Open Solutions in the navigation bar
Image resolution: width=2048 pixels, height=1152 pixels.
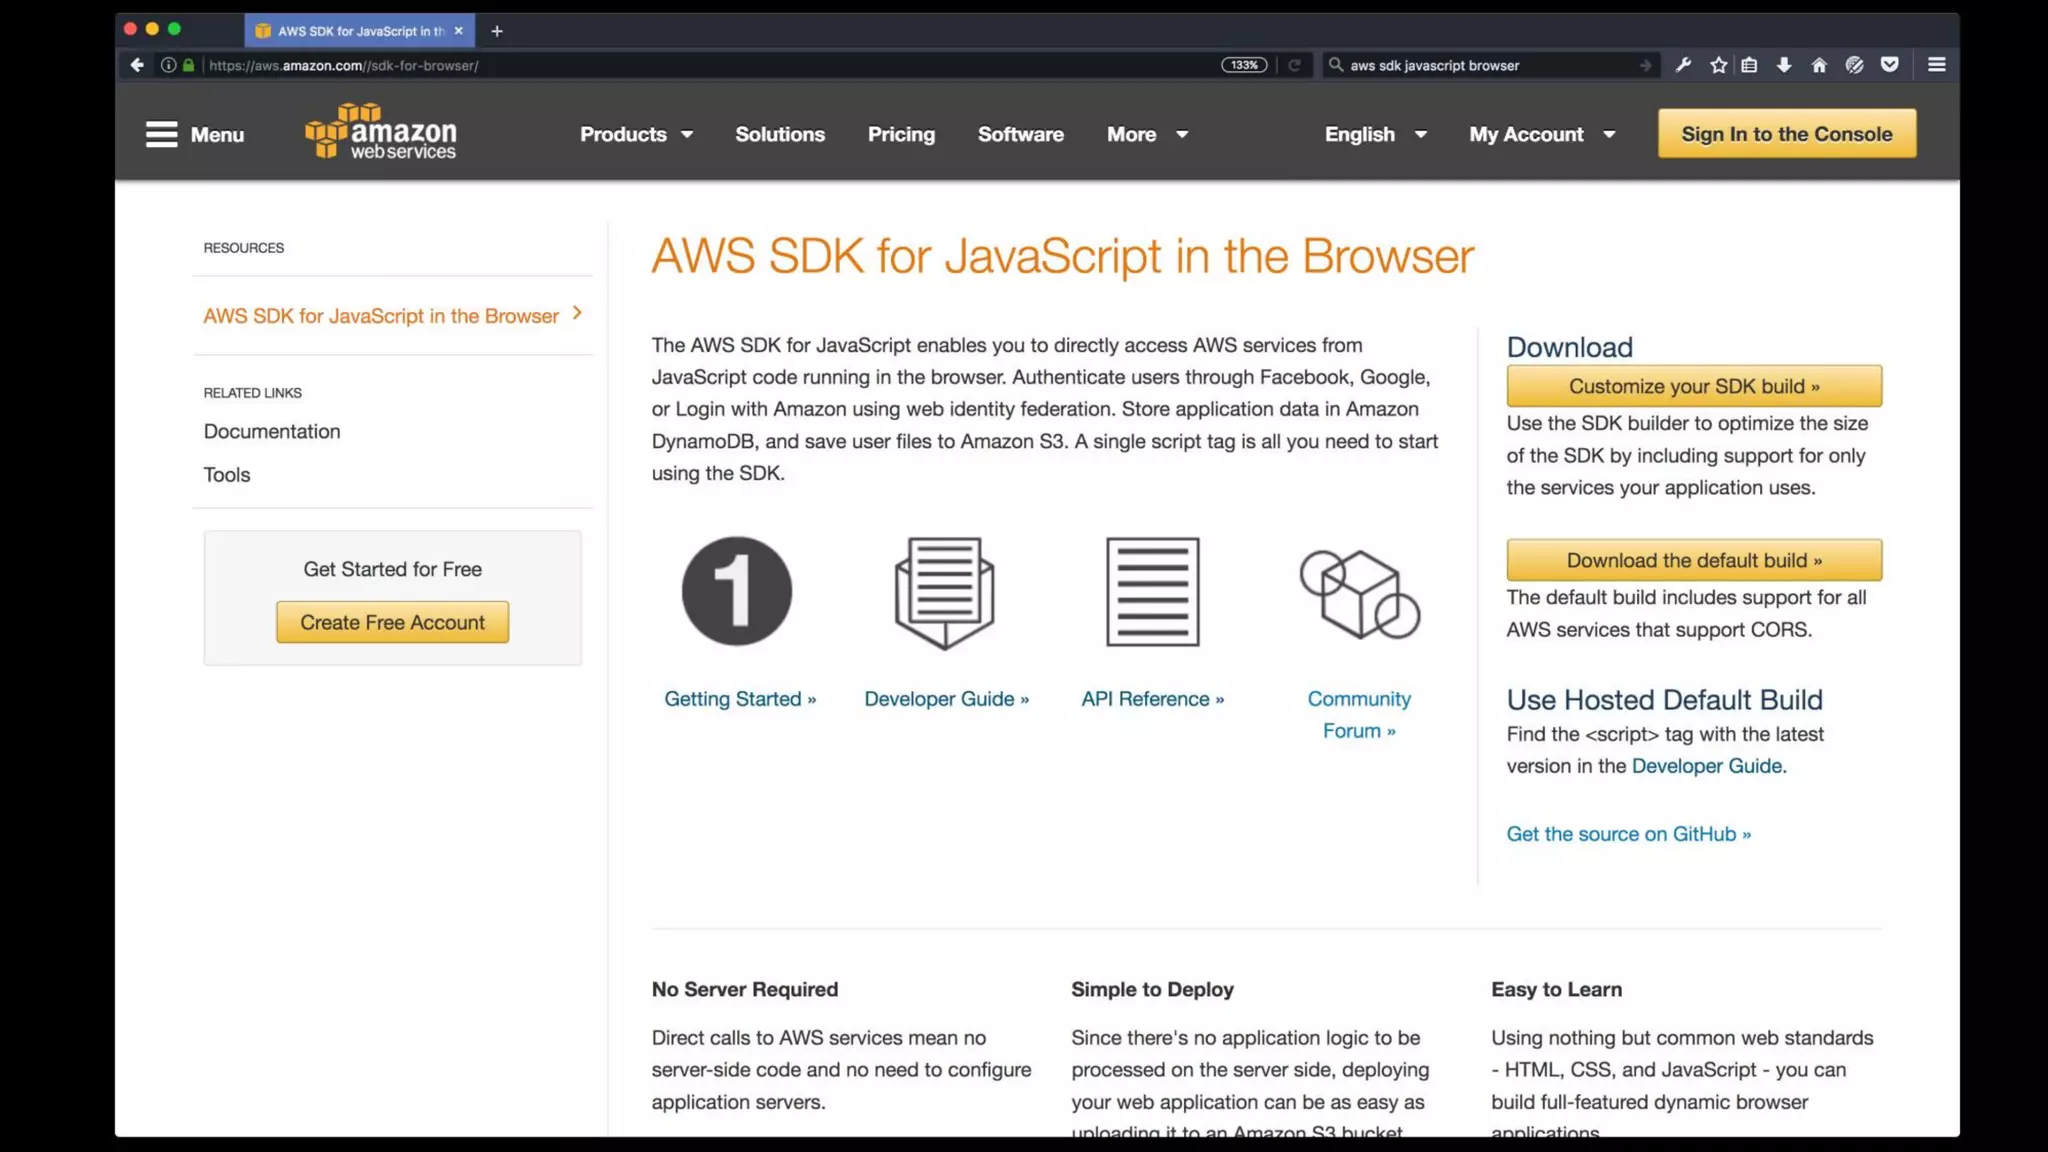pos(780,134)
